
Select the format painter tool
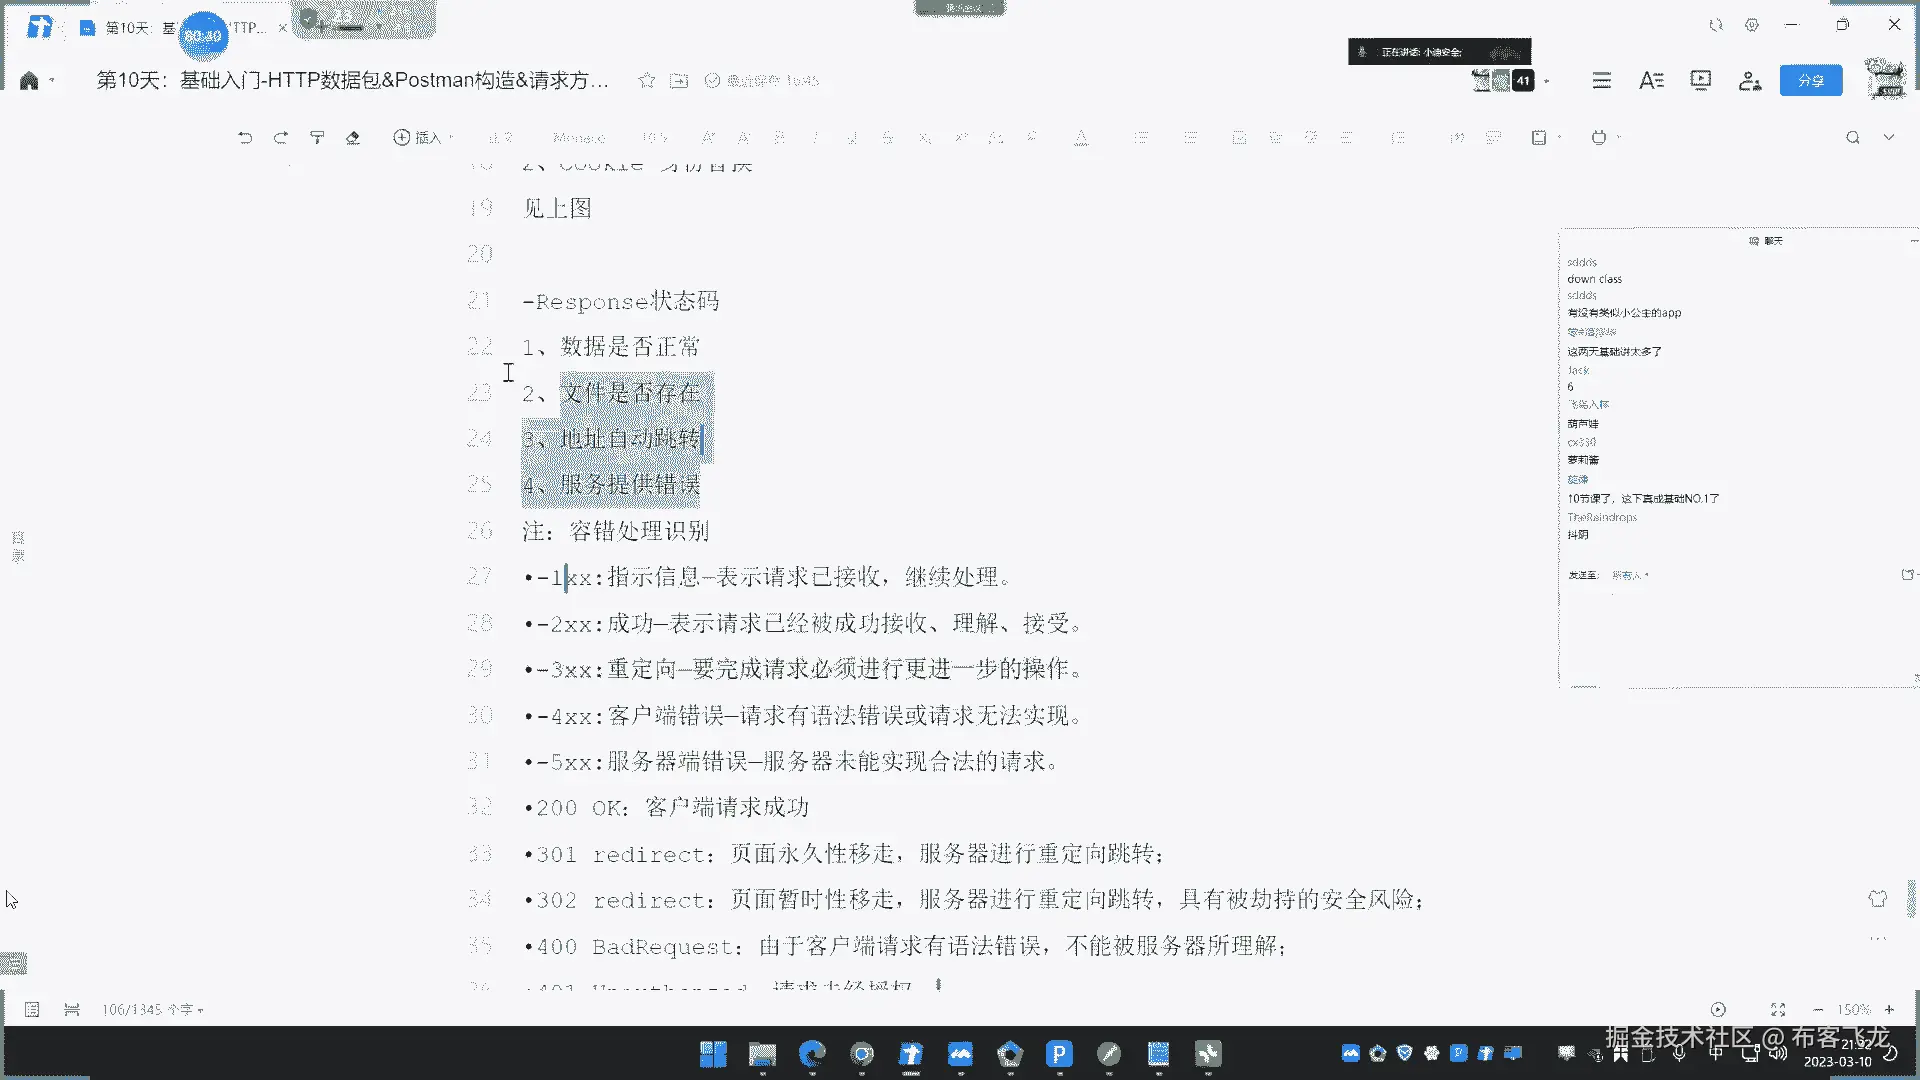click(317, 138)
